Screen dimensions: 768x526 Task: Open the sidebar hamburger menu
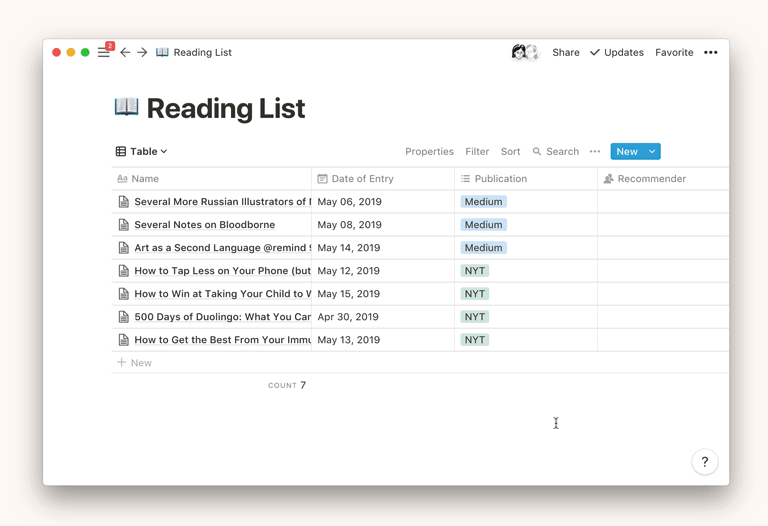(103, 53)
